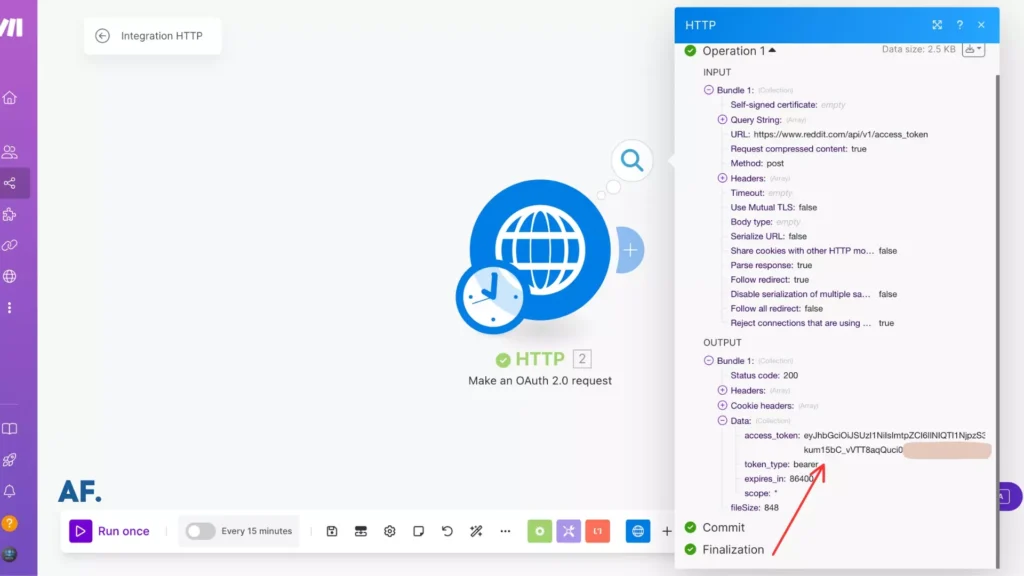Click the Save scenario icon
Image resolution: width=1024 pixels, height=576 pixels.
point(332,531)
